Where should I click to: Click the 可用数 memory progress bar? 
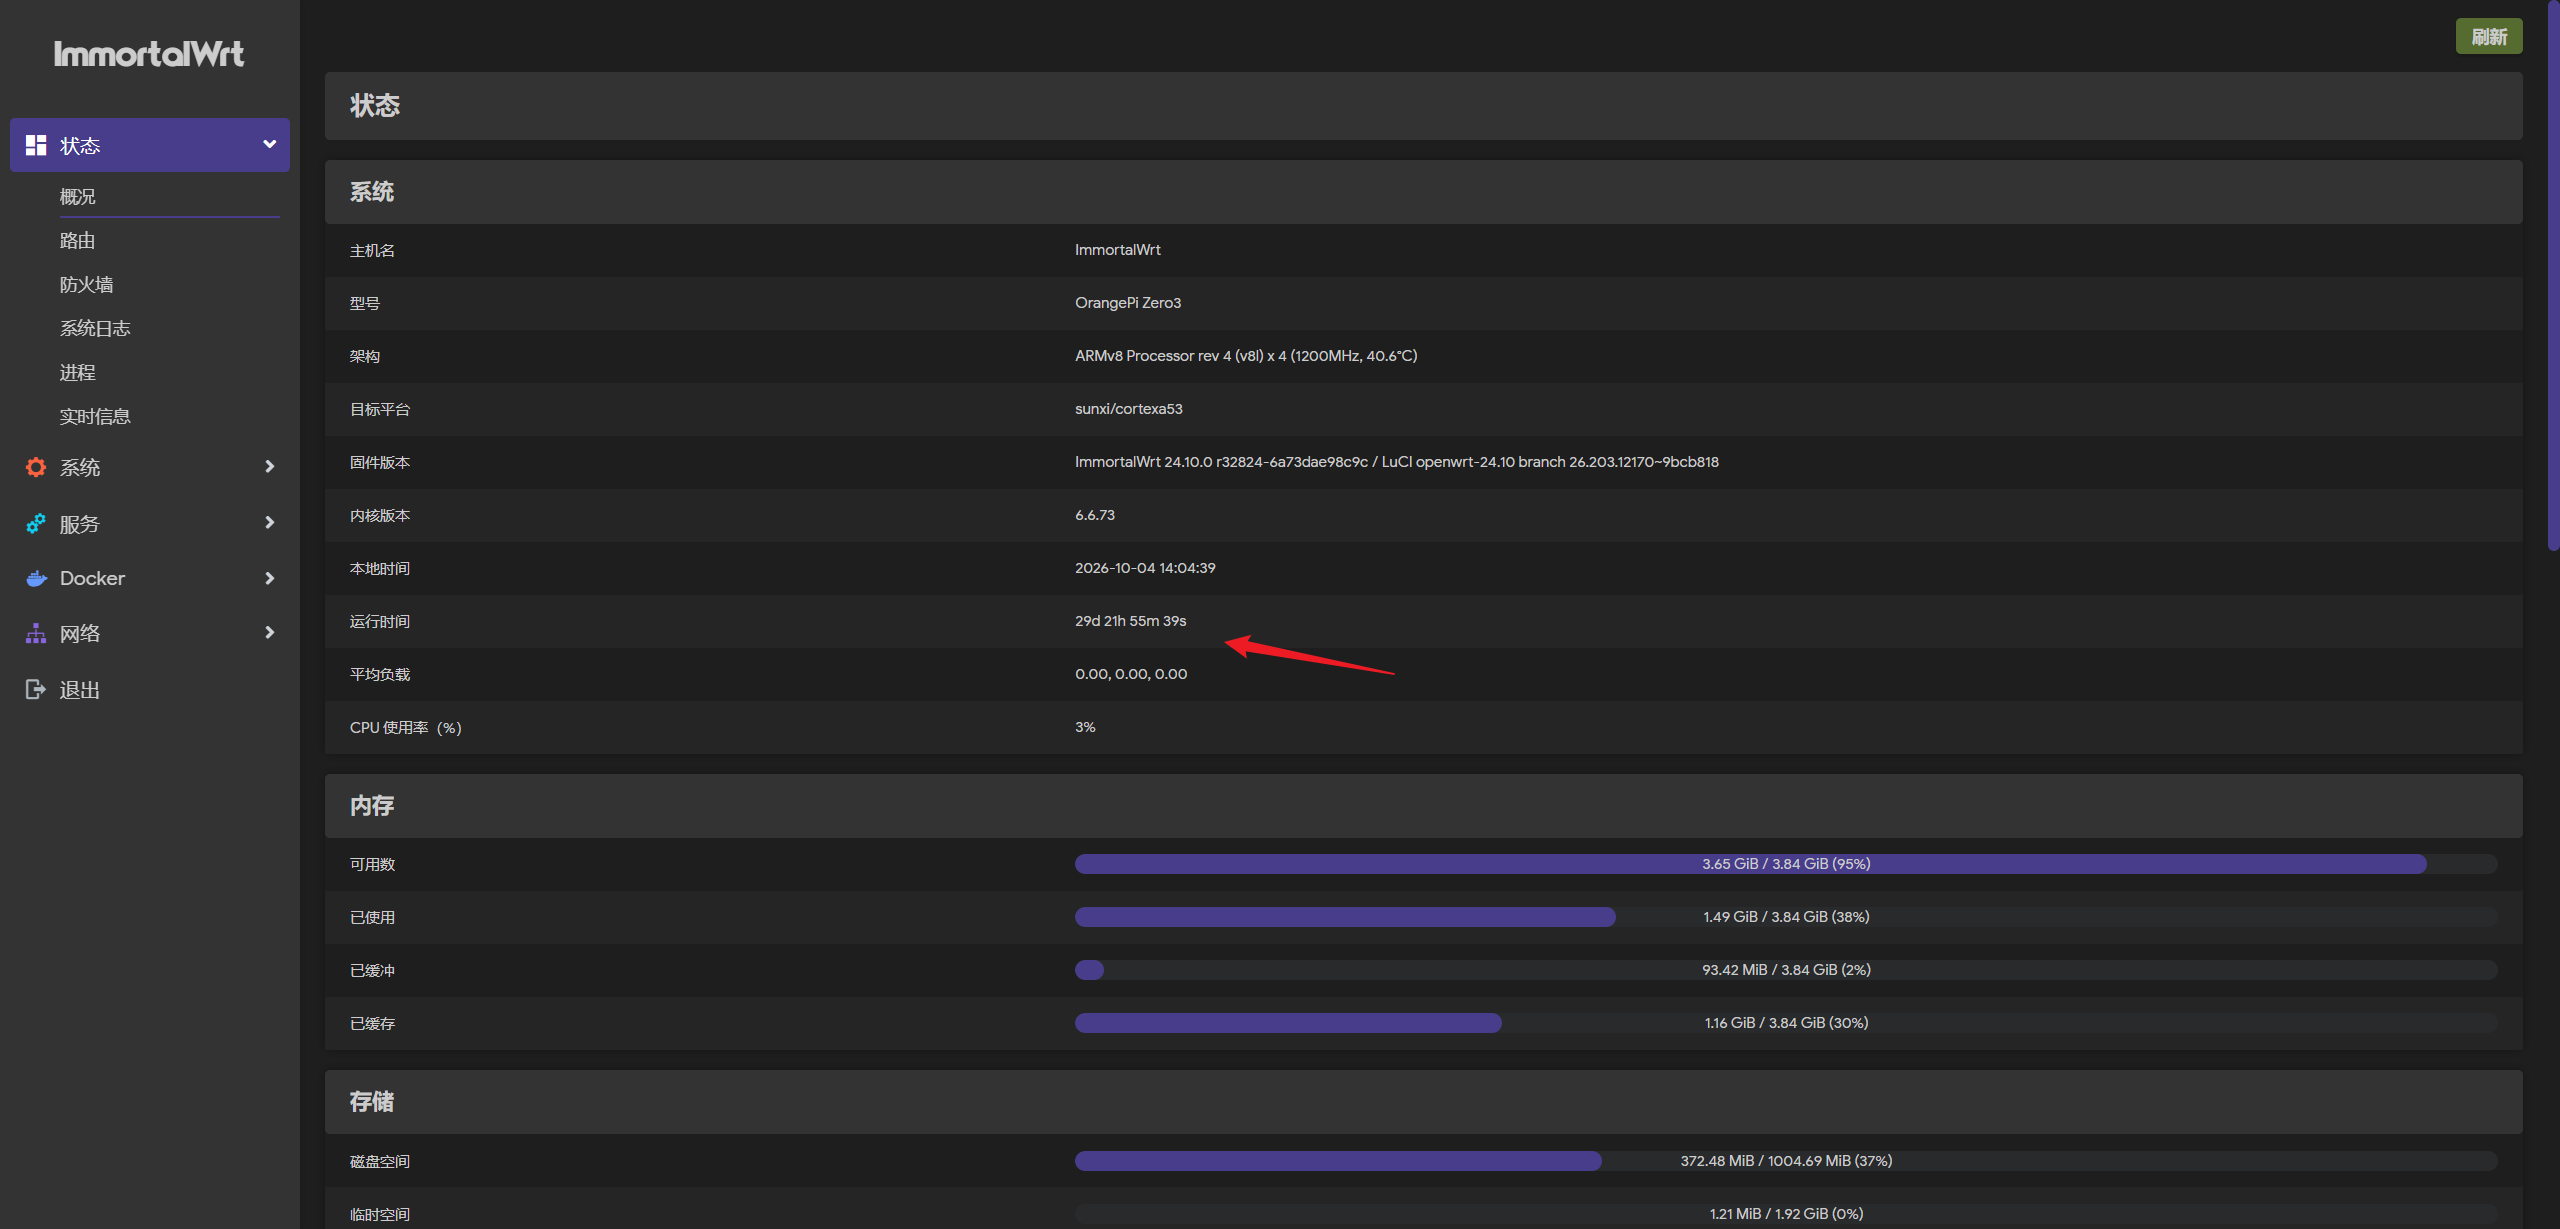pyautogui.click(x=1786, y=864)
